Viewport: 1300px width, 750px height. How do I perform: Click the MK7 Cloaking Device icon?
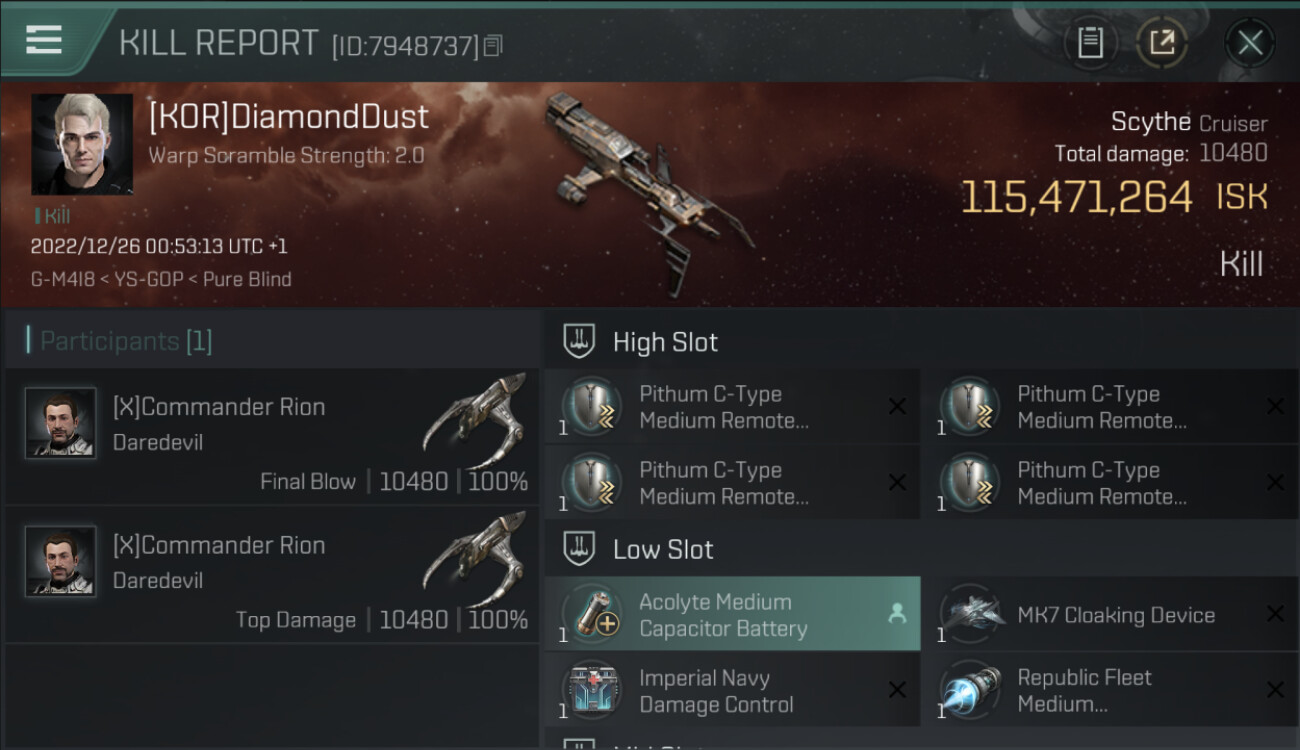969,614
